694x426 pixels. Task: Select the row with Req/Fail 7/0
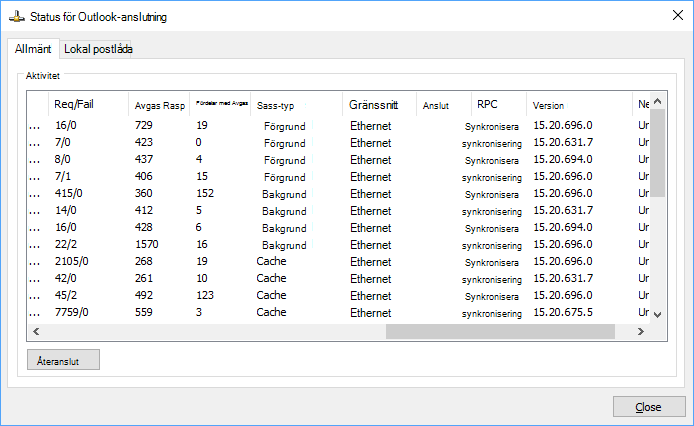point(339,143)
